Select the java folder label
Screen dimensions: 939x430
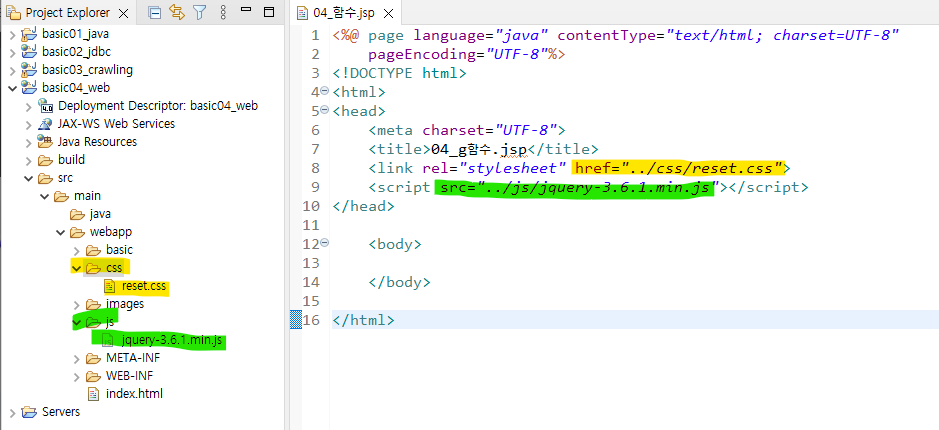(101, 214)
